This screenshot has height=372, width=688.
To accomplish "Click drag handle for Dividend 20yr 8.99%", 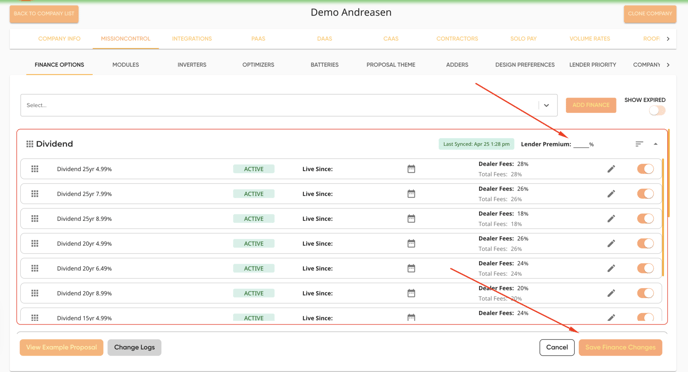I will [x=35, y=293].
